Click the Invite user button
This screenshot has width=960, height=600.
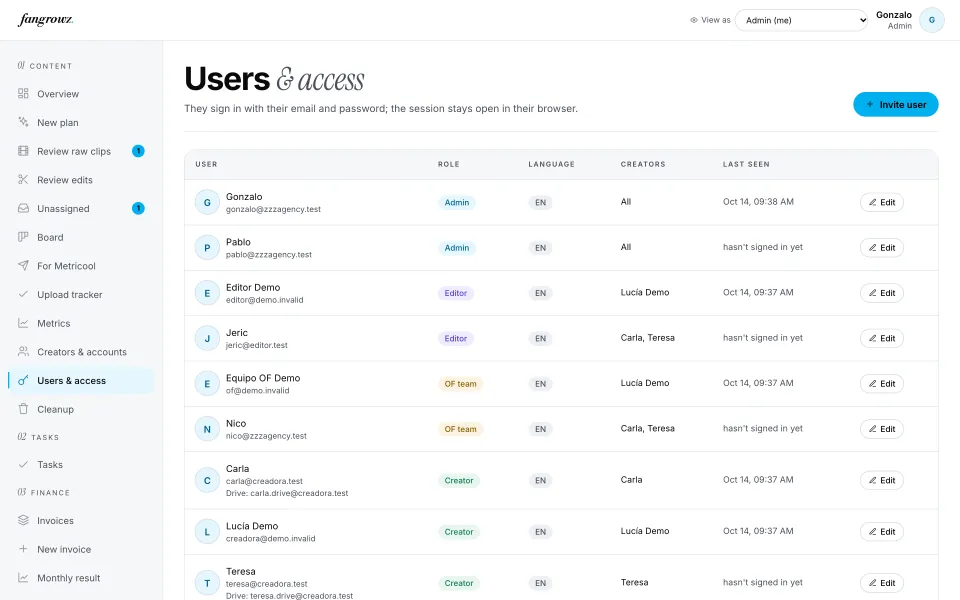895,105
